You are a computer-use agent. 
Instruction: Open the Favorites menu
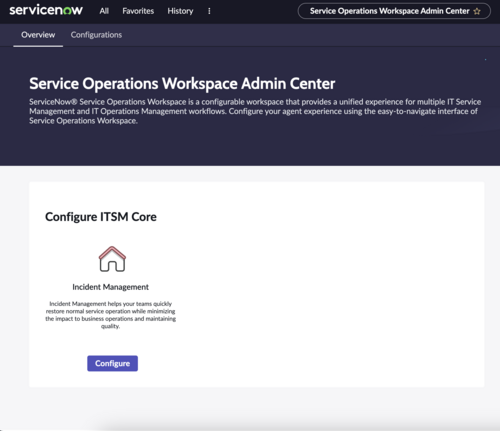[138, 11]
